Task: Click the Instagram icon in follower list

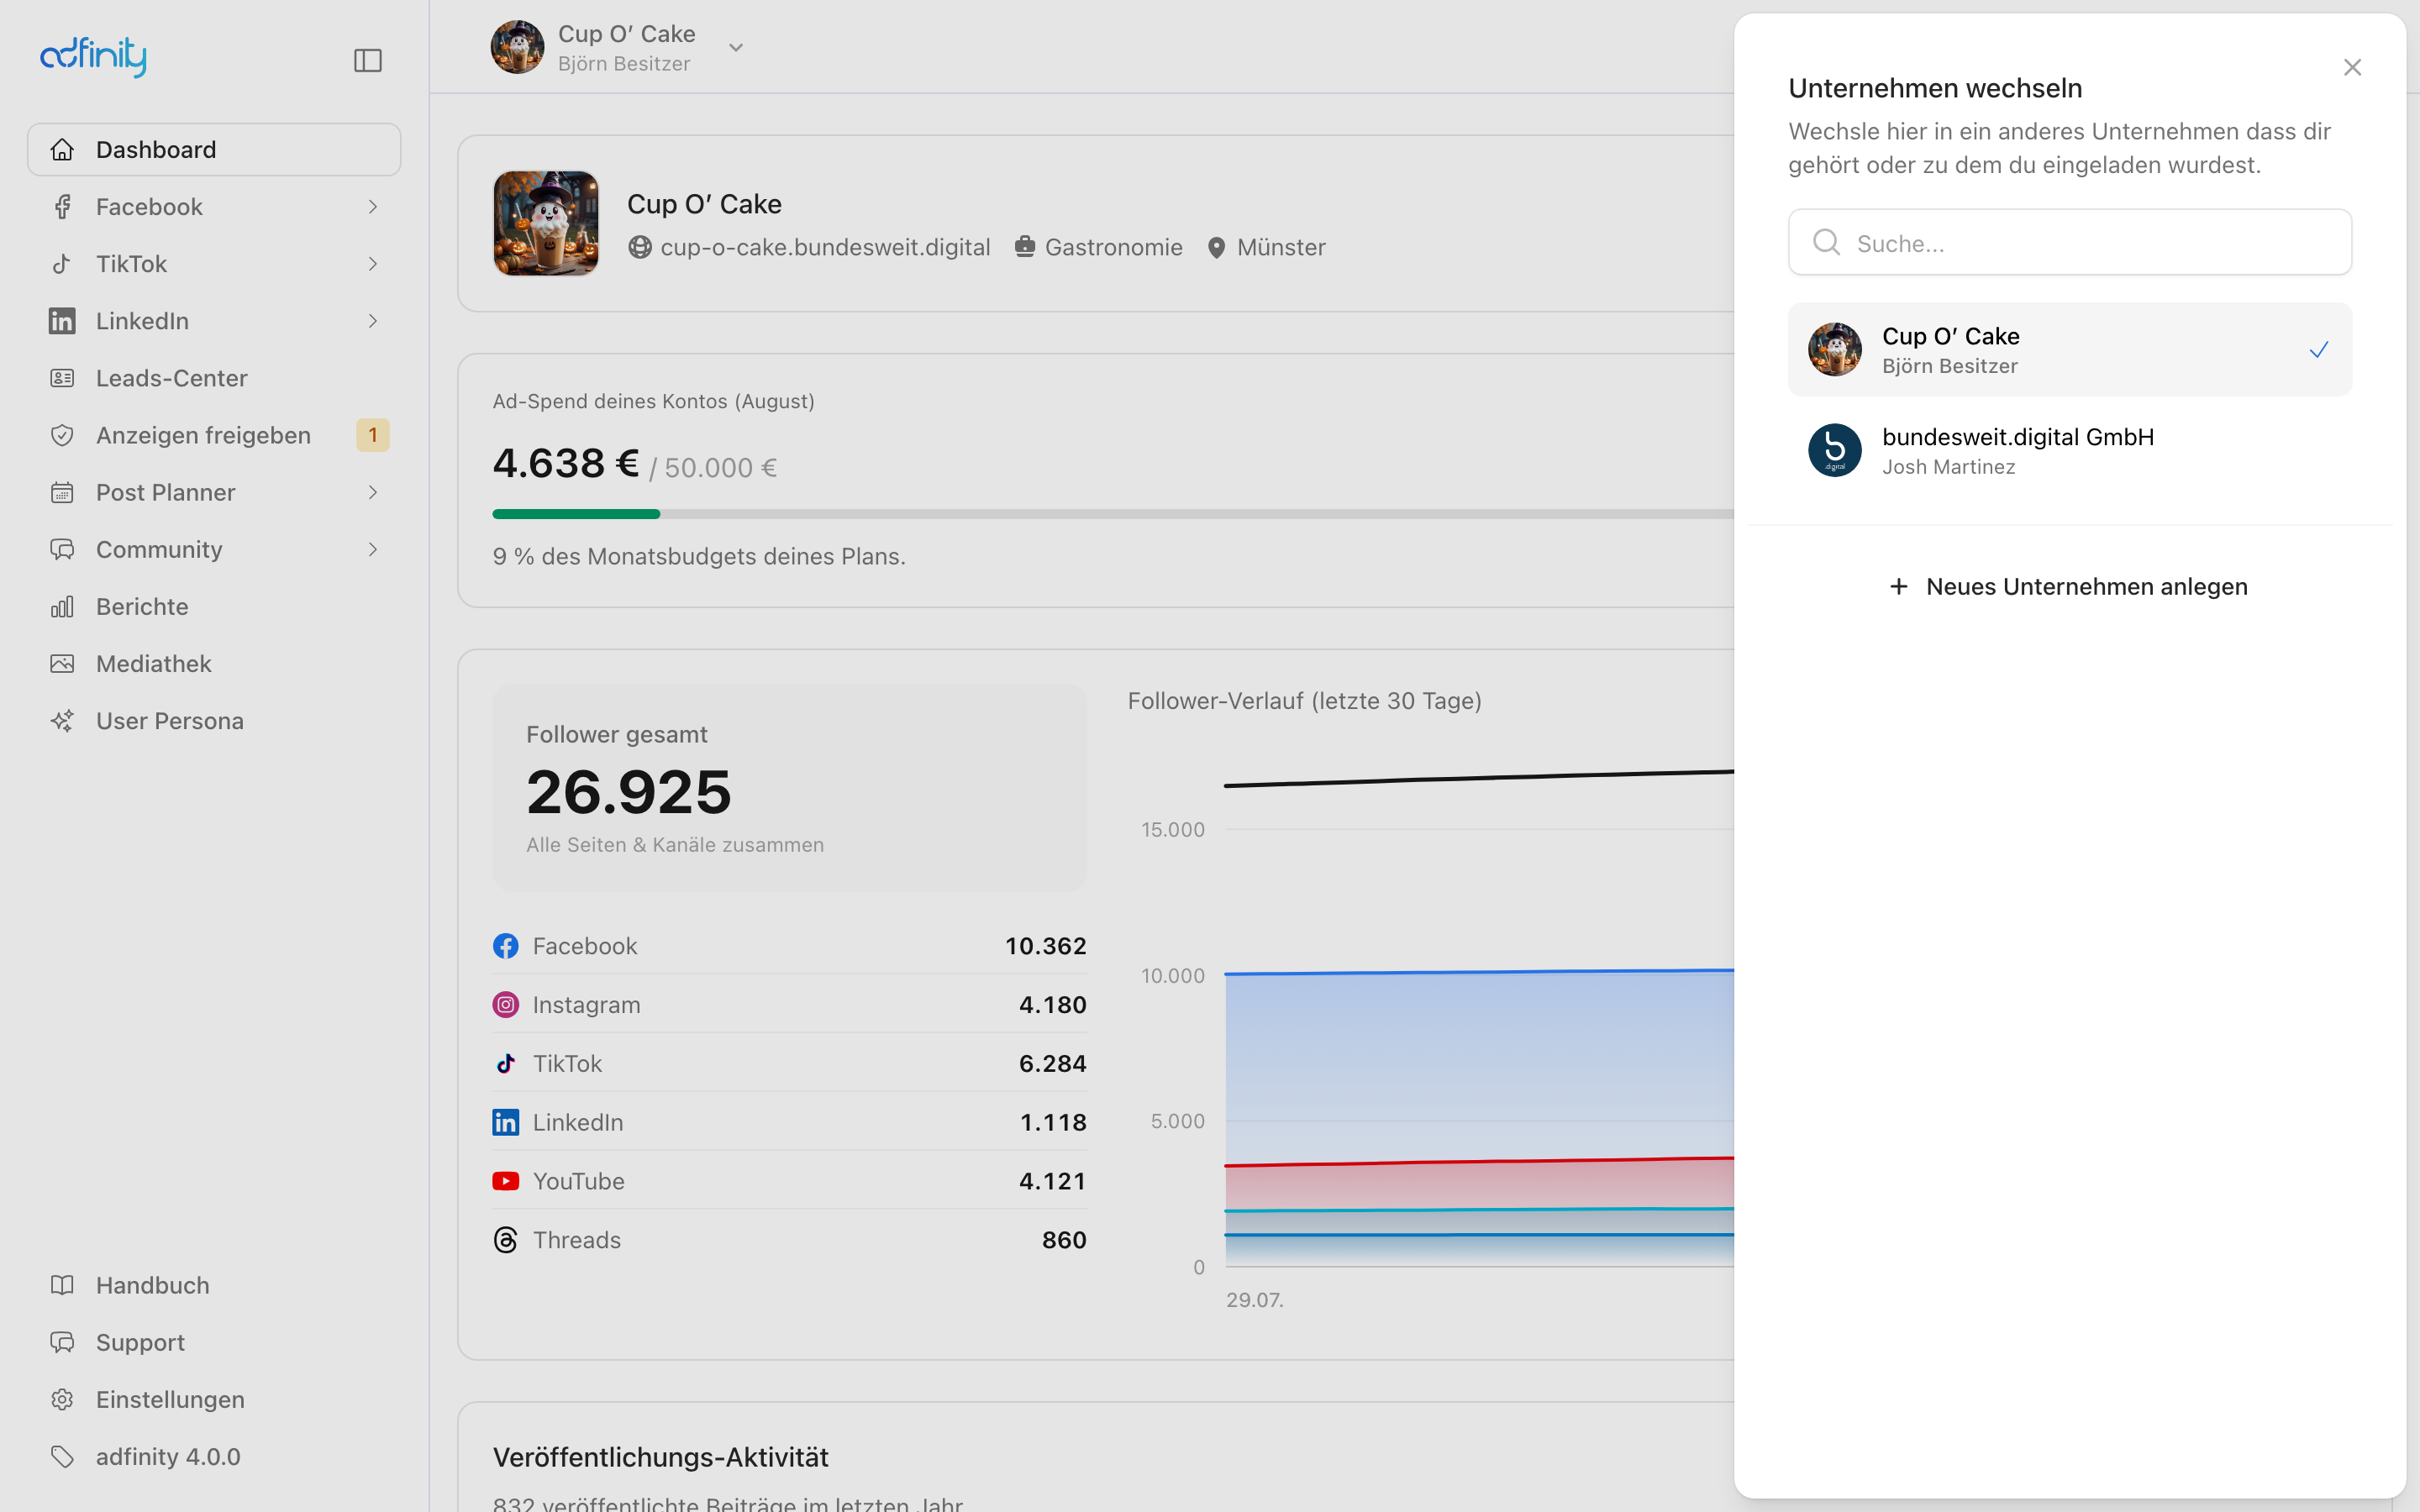Action: click(506, 1005)
